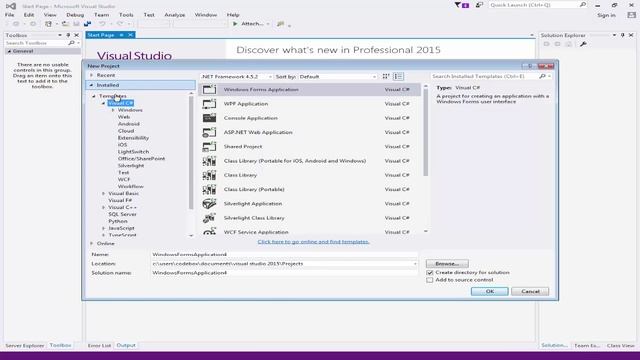Click the Toolbox search magnifier icon
The image size is (640, 360).
(71, 43)
